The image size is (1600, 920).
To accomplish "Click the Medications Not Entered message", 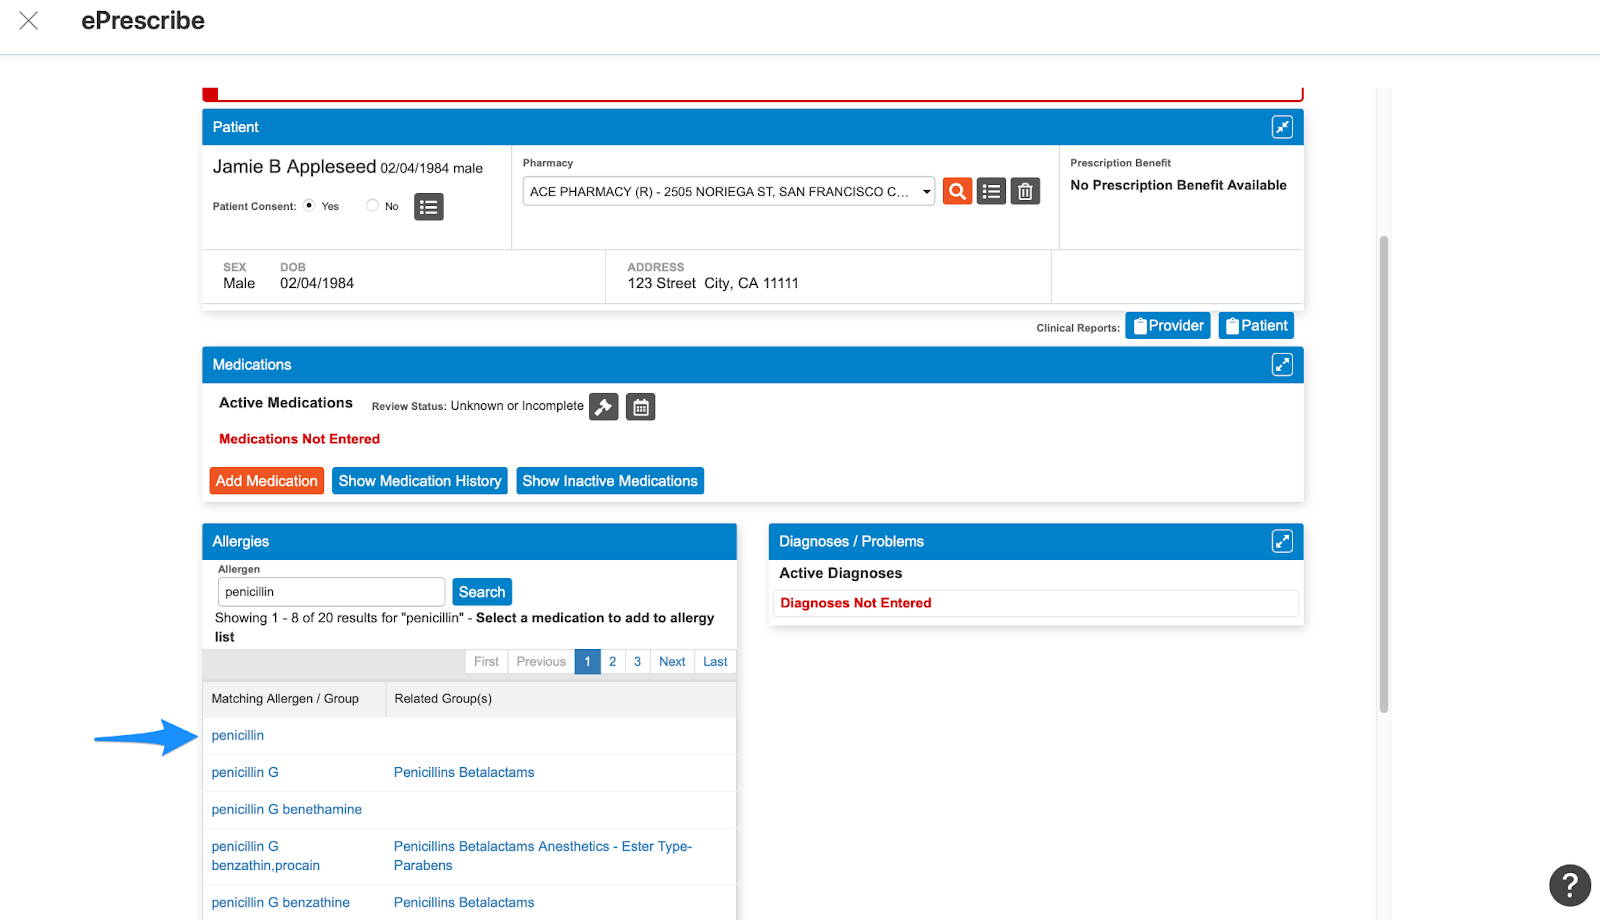I will pyautogui.click(x=300, y=439).
